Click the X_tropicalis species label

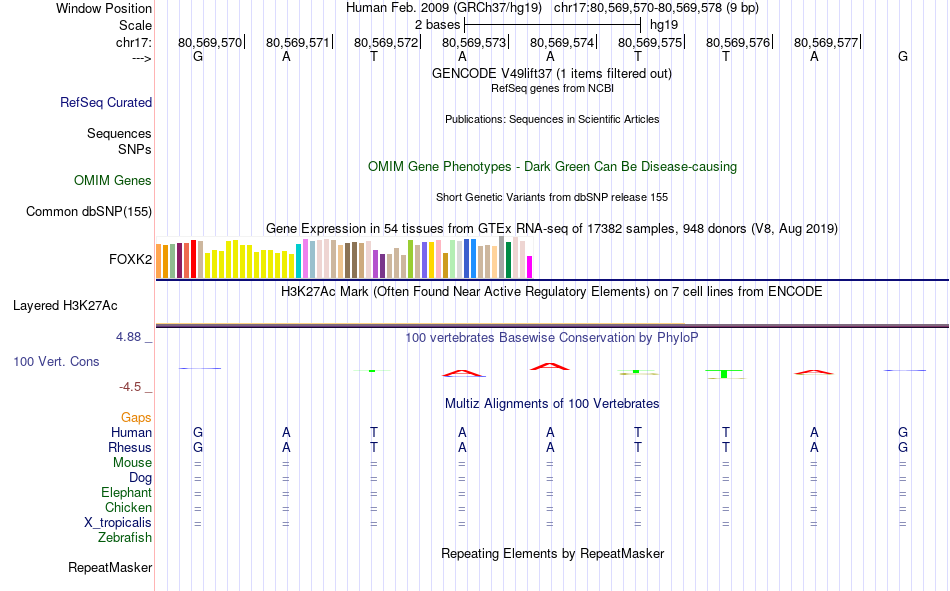pyautogui.click(x=118, y=523)
